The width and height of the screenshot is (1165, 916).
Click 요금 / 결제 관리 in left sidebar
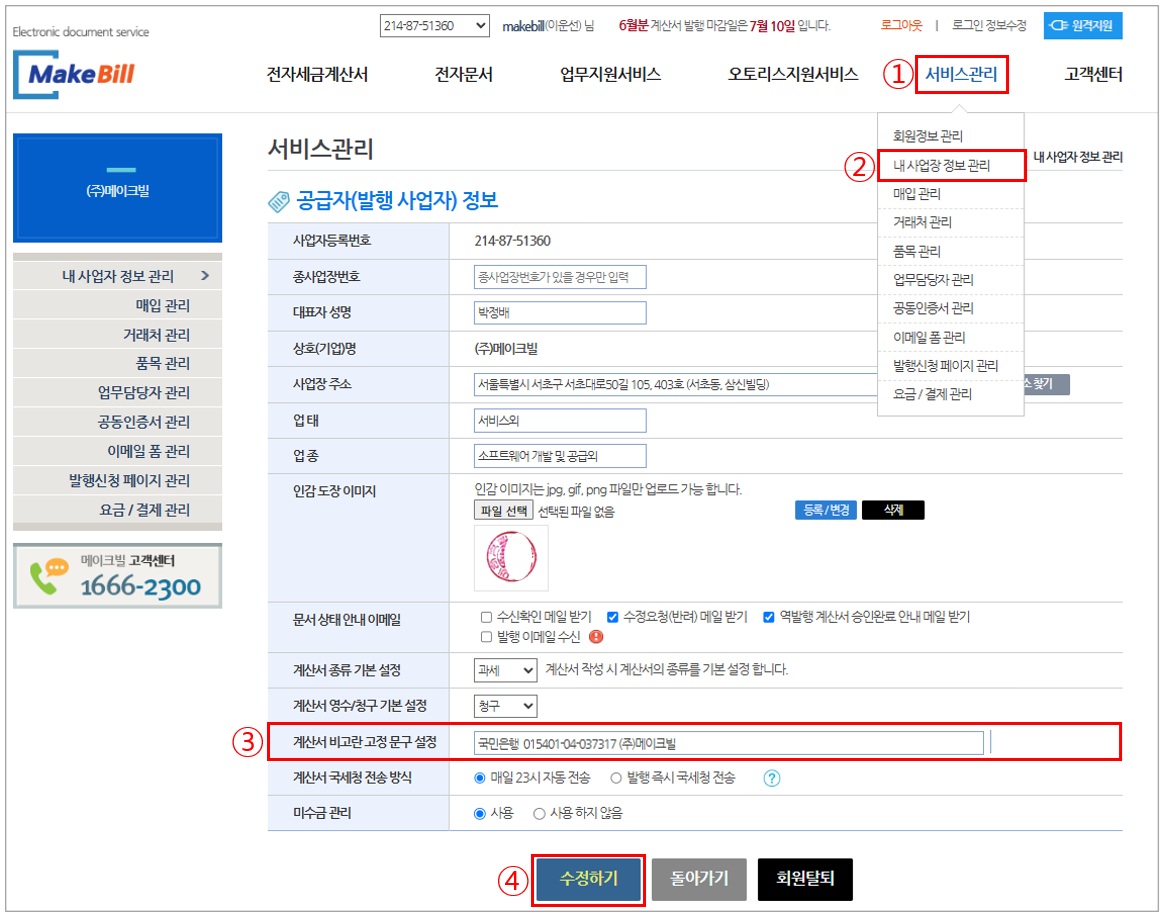click(117, 510)
